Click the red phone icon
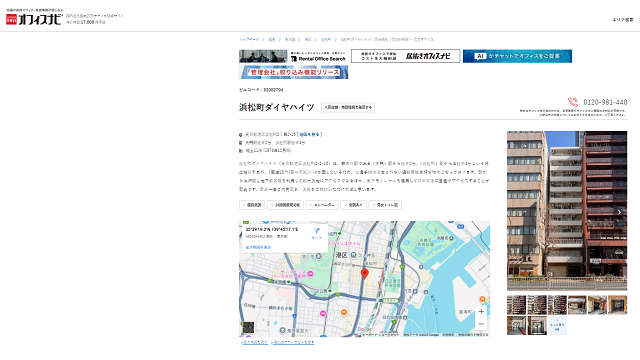Screen dimensions: 640x360 pyautogui.click(x=573, y=102)
